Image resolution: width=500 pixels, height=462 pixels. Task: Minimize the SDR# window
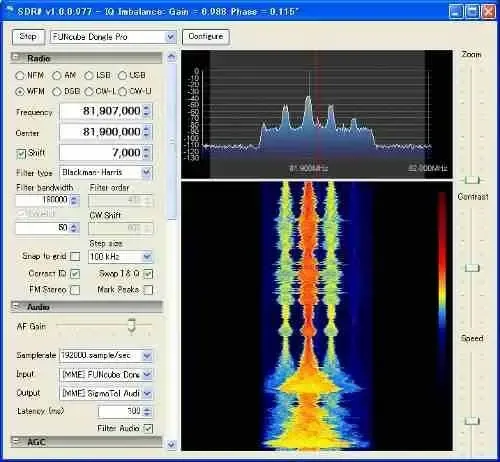point(456,12)
